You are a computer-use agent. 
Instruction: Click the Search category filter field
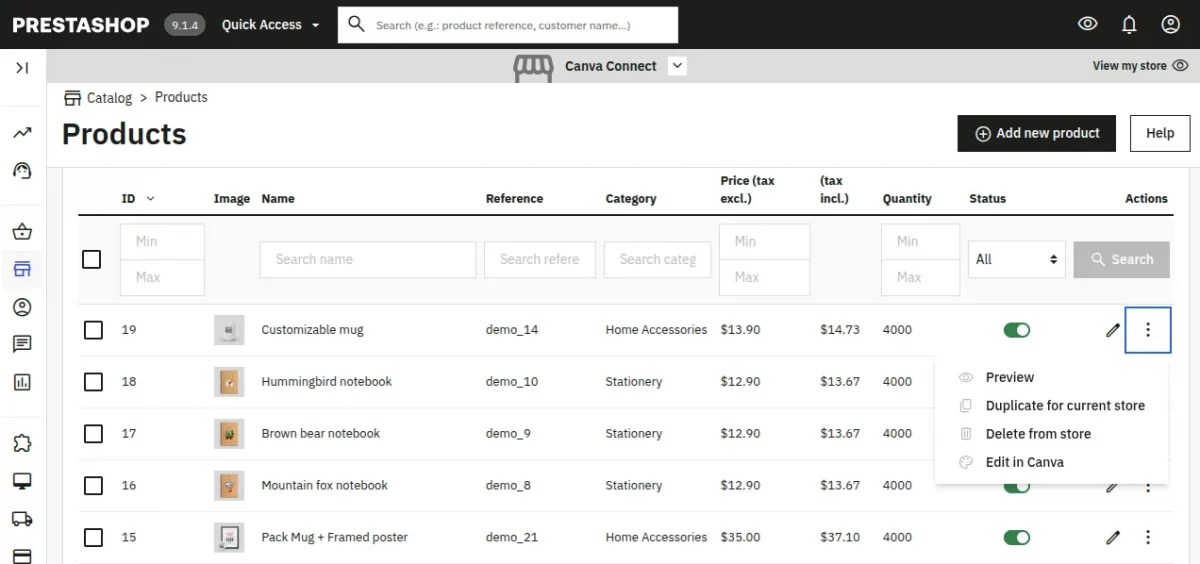coord(657,259)
